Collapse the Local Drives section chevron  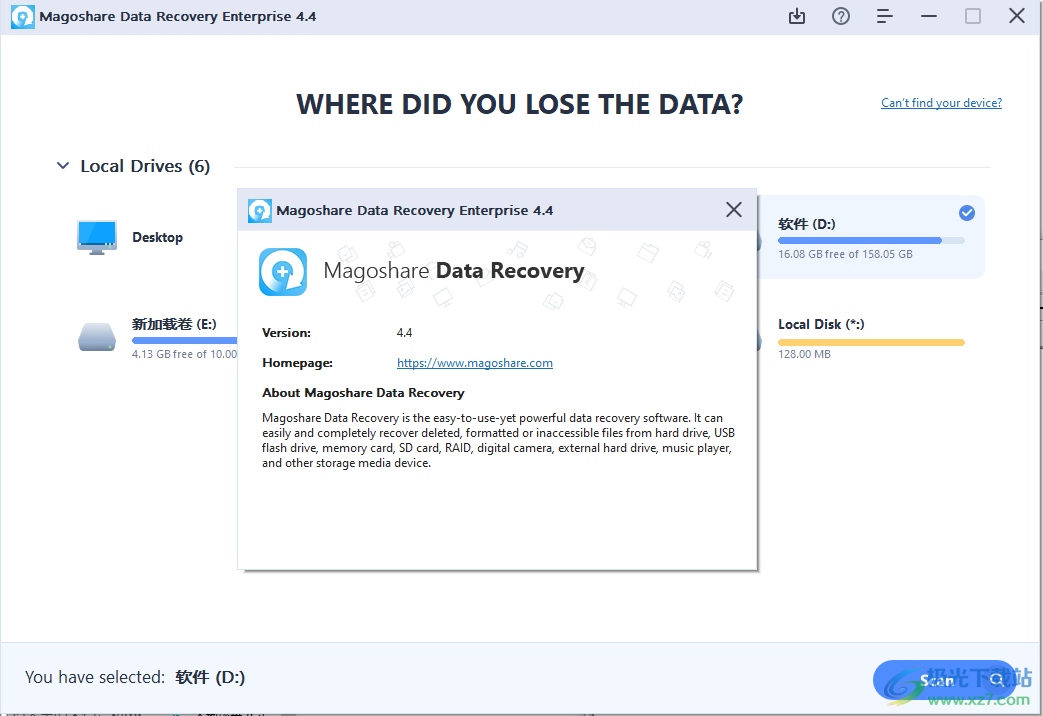[63, 166]
